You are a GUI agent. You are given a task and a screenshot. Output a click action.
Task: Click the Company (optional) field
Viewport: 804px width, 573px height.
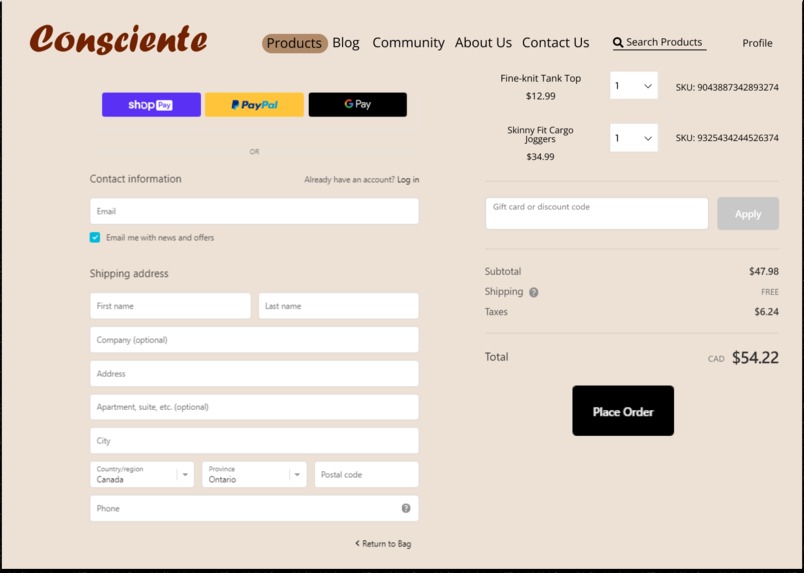coord(254,340)
